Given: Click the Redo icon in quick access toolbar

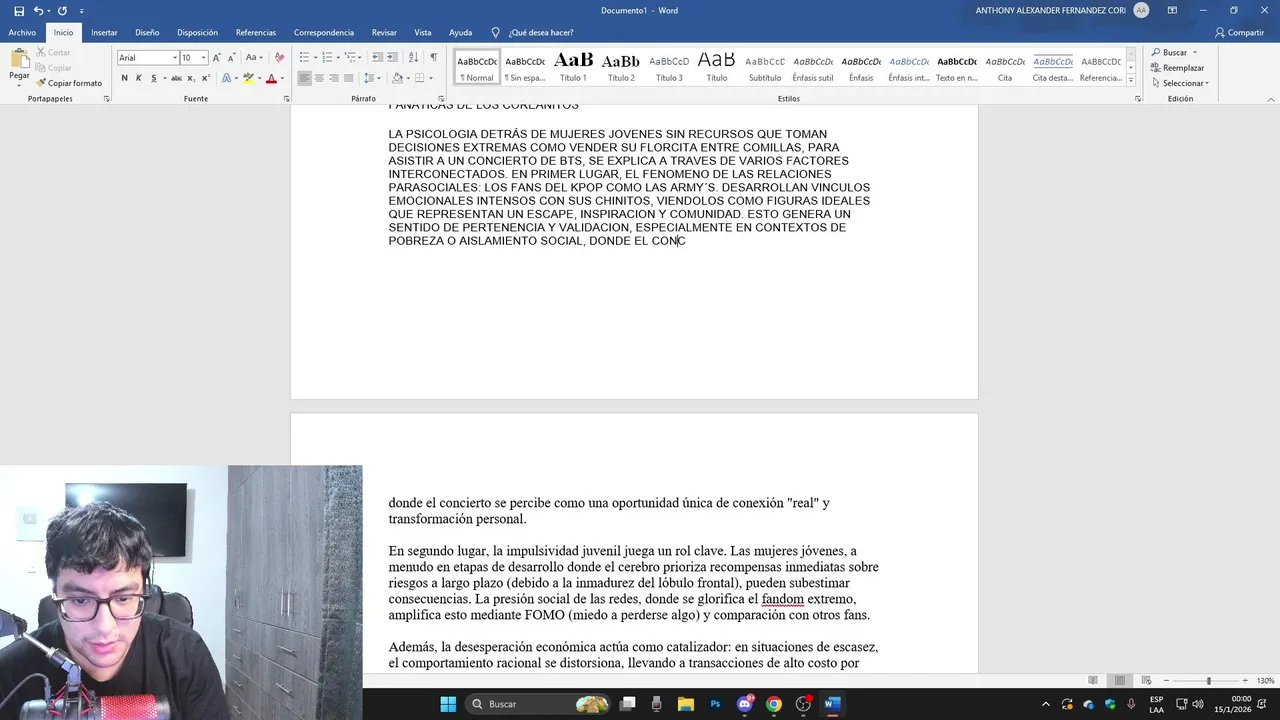Looking at the screenshot, I should (x=62, y=10).
